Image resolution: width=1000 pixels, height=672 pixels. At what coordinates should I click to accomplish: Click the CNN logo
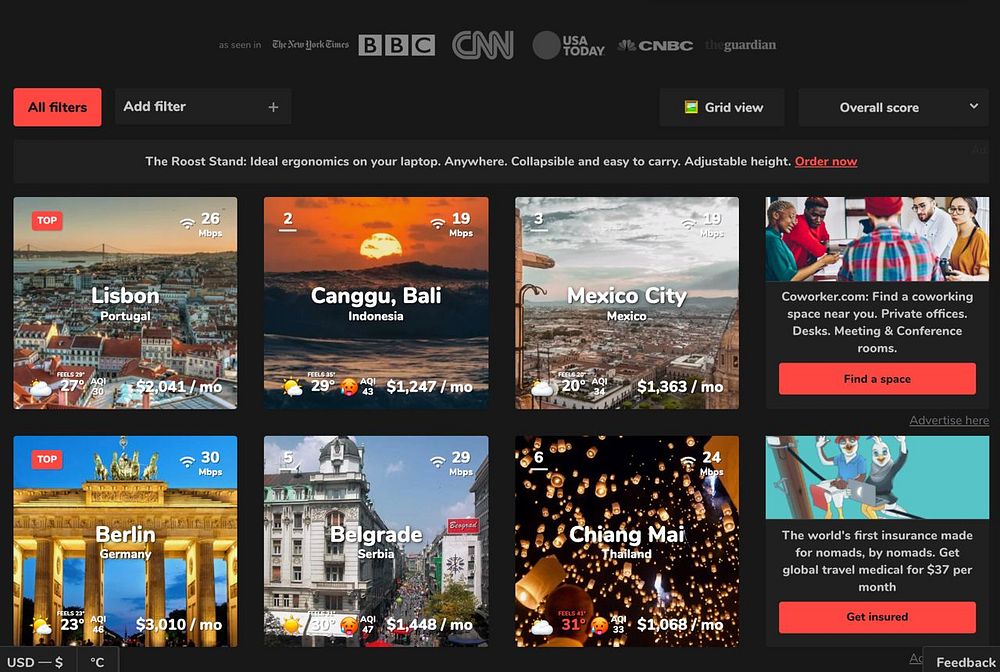click(x=483, y=45)
